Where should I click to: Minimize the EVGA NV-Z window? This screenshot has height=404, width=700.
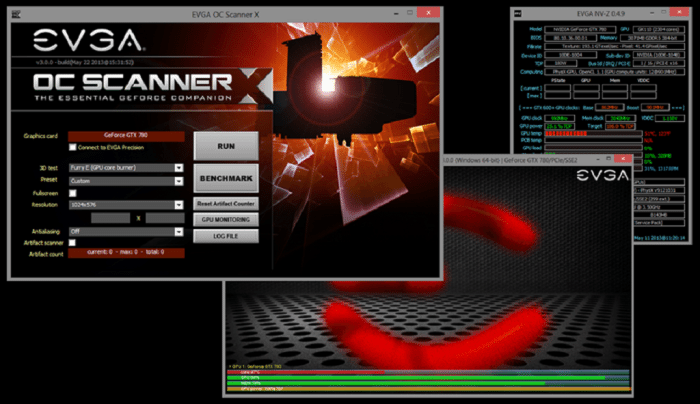pyautogui.click(x=652, y=13)
